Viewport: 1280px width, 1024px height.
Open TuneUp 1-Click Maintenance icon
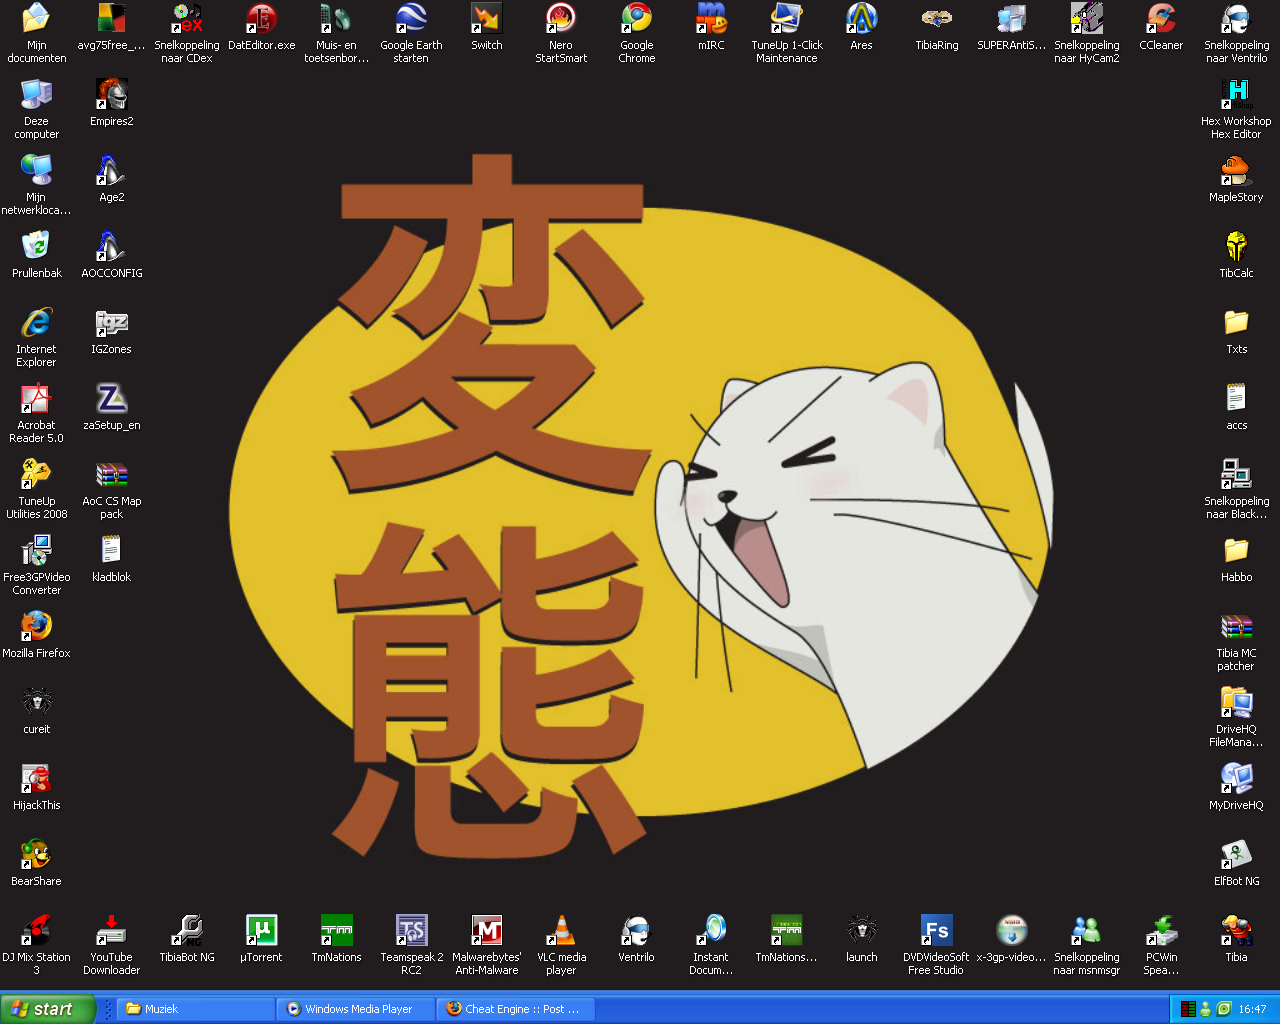(x=786, y=18)
